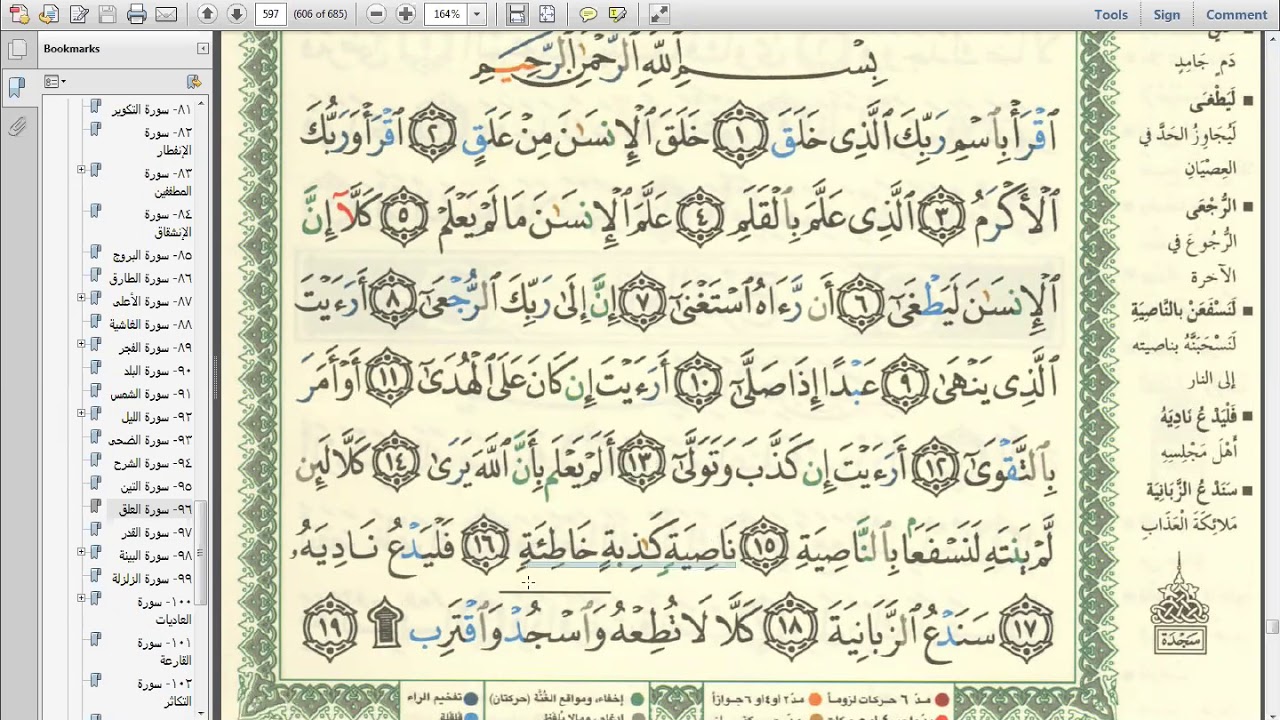Go to previous page with up arrow
1280x720 pixels.
coord(207,14)
